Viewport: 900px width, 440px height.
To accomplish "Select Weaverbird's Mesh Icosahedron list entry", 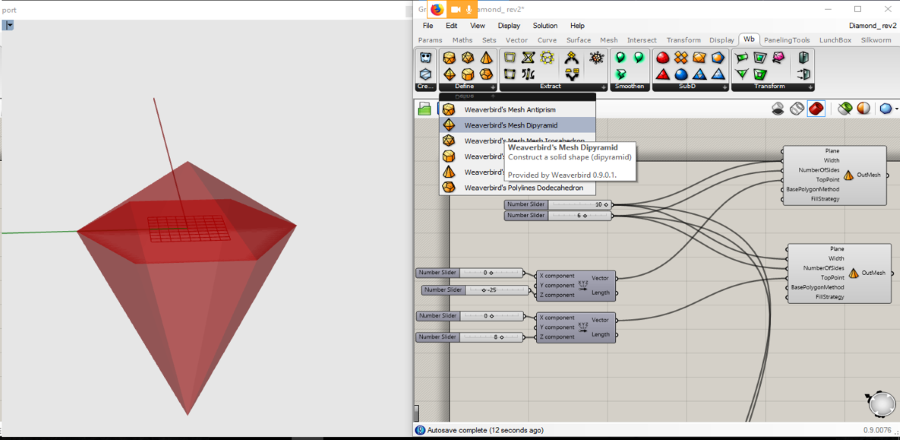I will tap(517, 141).
